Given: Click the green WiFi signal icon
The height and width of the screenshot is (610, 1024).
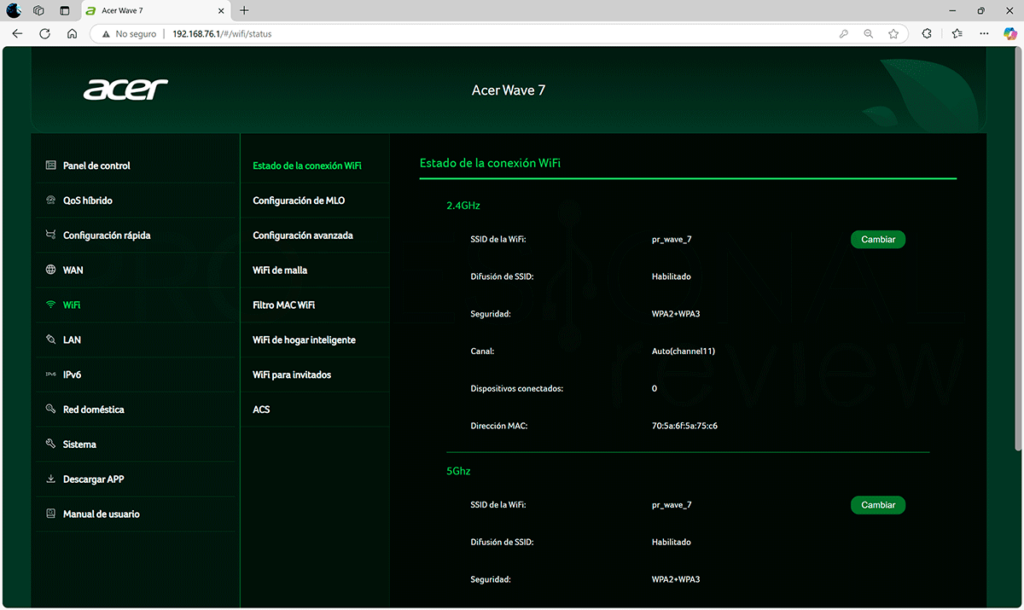Looking at the screenshot, I should pyautogui.click(x=50, y=304).
